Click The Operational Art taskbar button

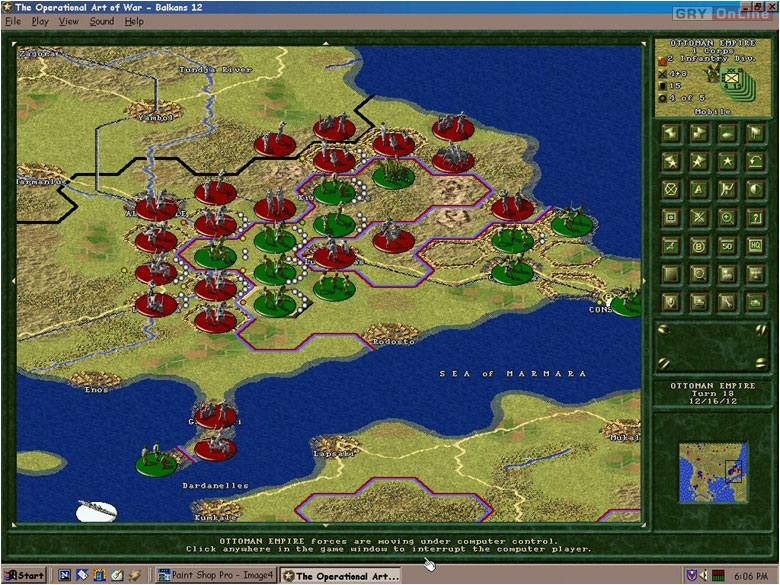click(341, 576)
